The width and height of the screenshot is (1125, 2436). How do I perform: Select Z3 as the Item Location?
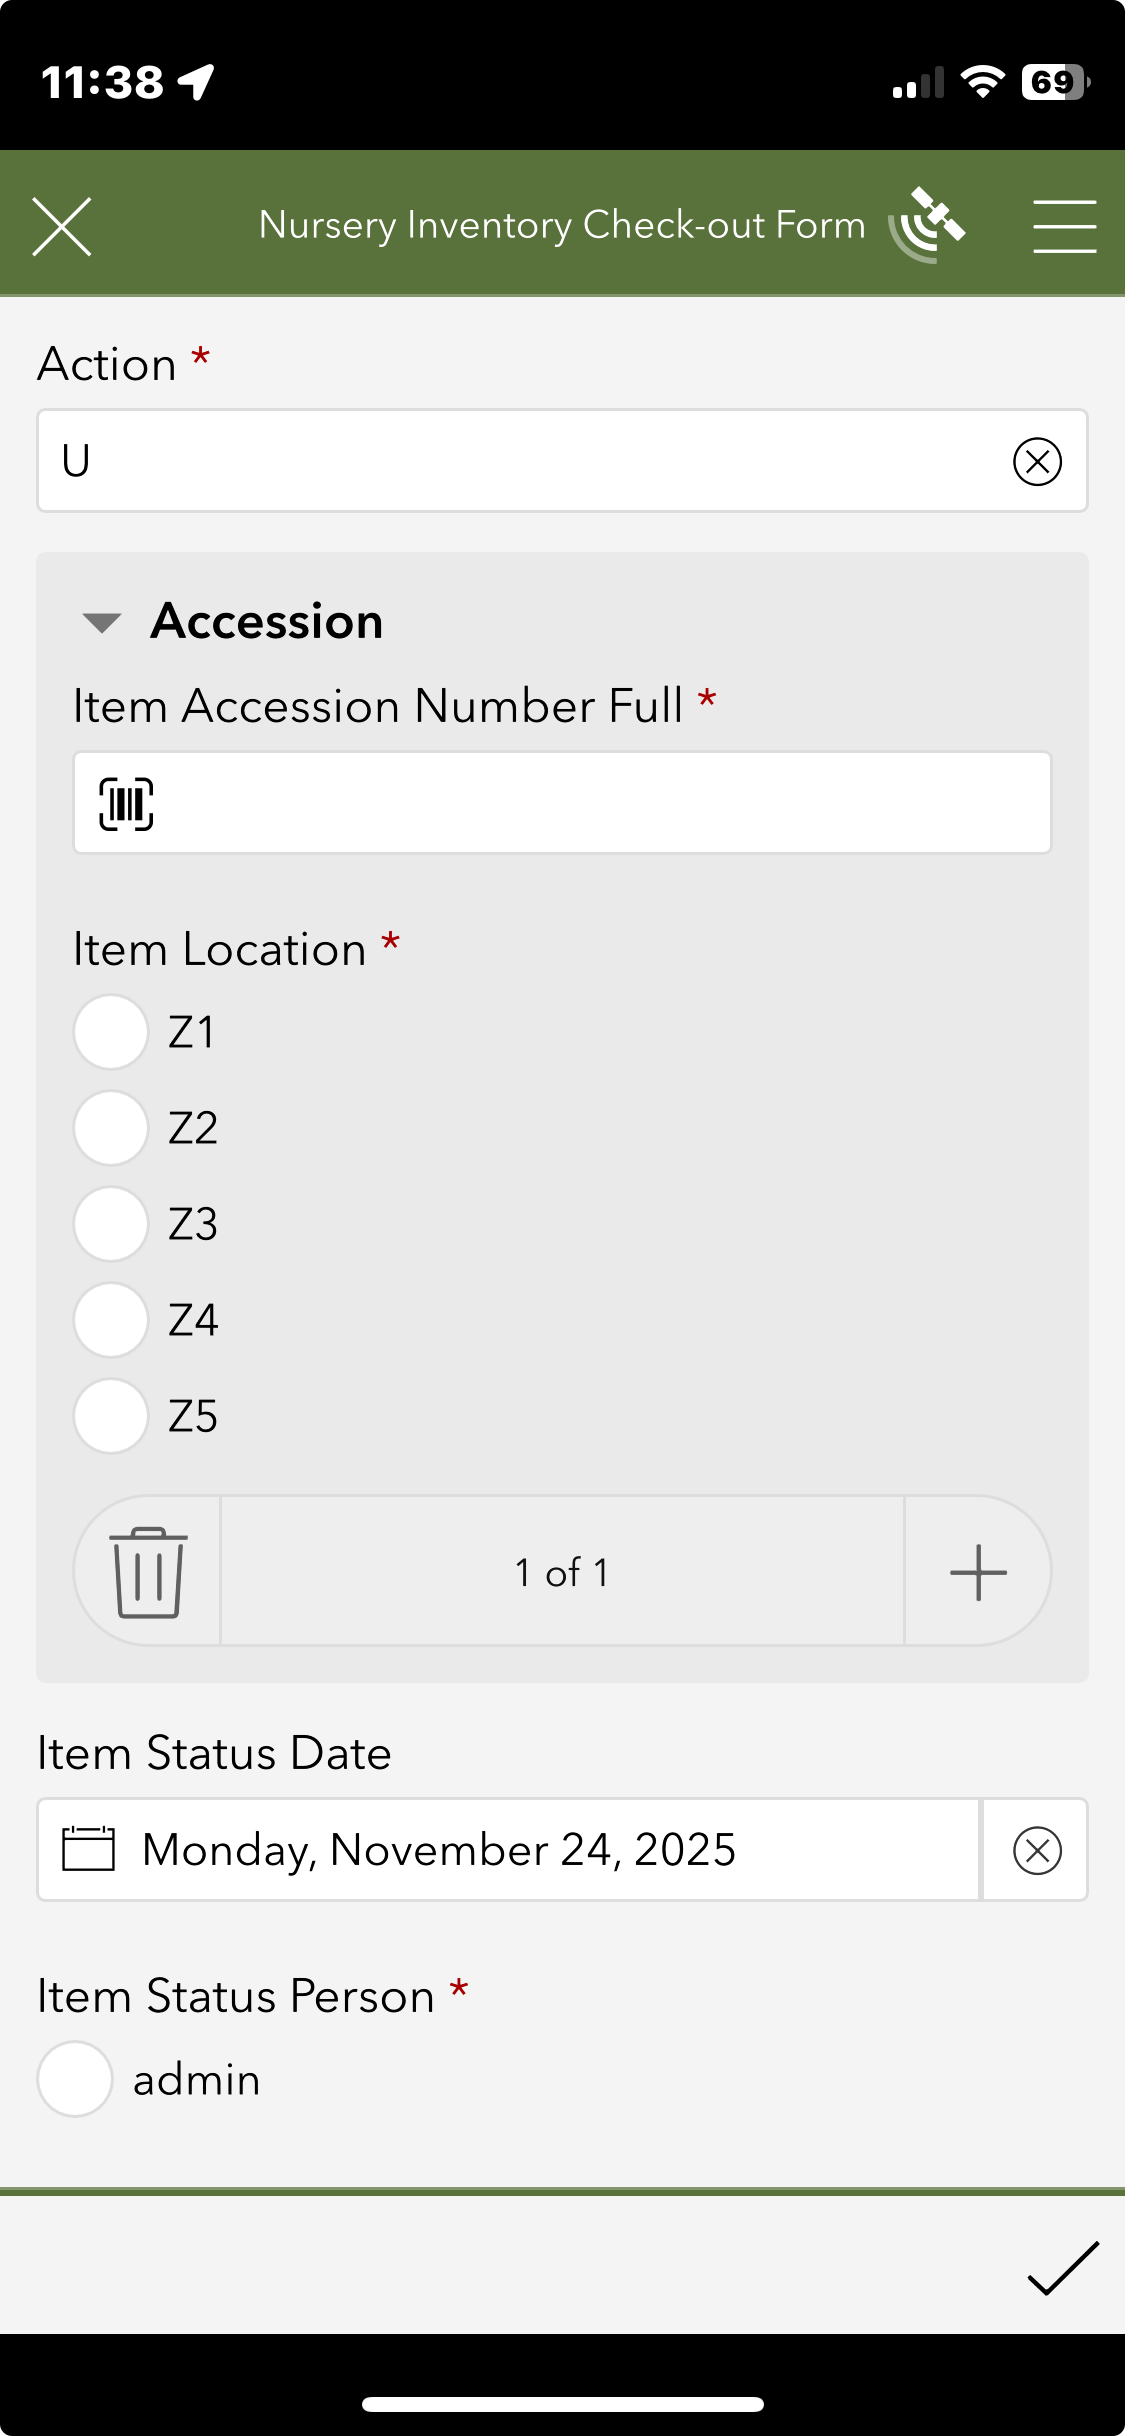(x=110, y=1223)
